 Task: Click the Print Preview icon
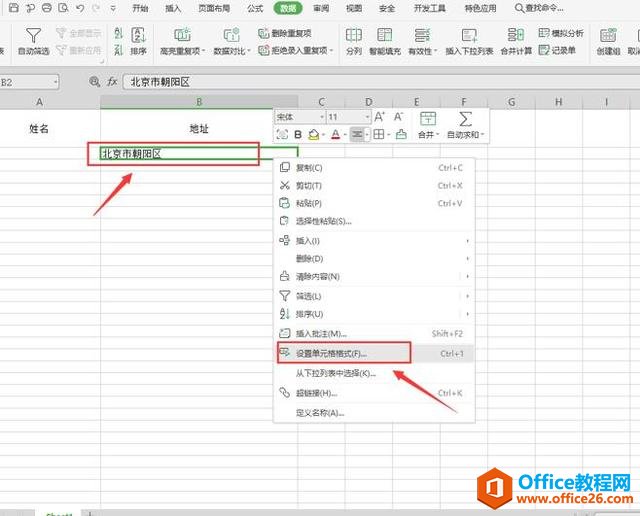point(63,7)
